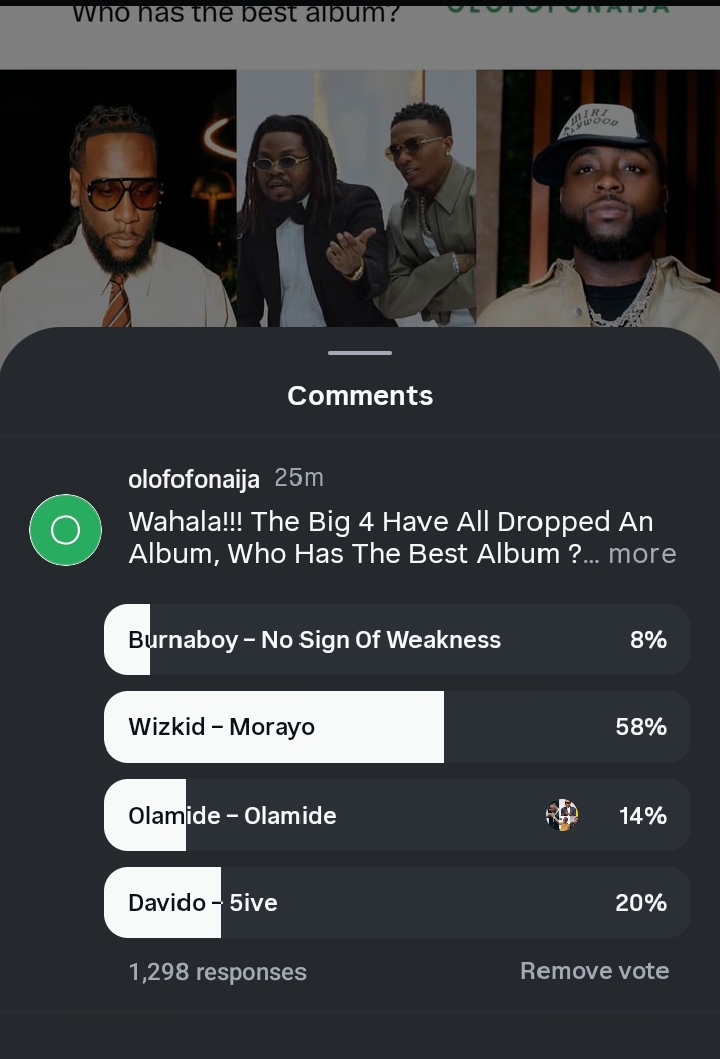Tap the 8% result on Burnaboy
Viewport: 720px width, 1059px height.
[648, 639]
